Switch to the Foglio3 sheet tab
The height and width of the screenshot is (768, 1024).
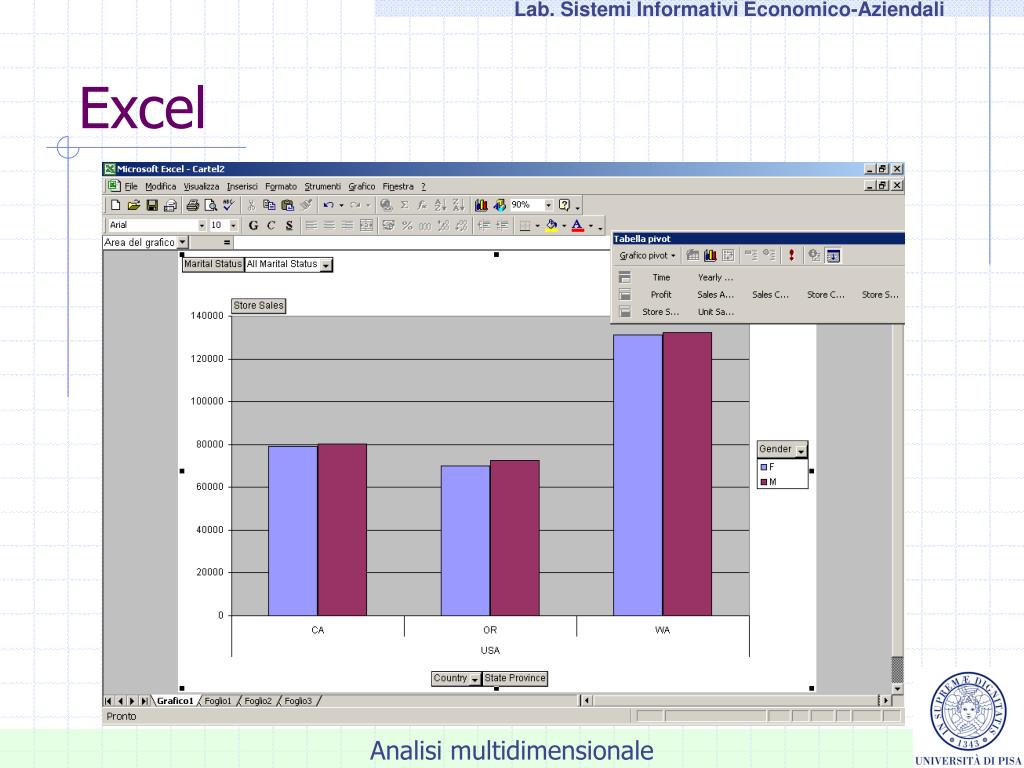tap(298, 701)
